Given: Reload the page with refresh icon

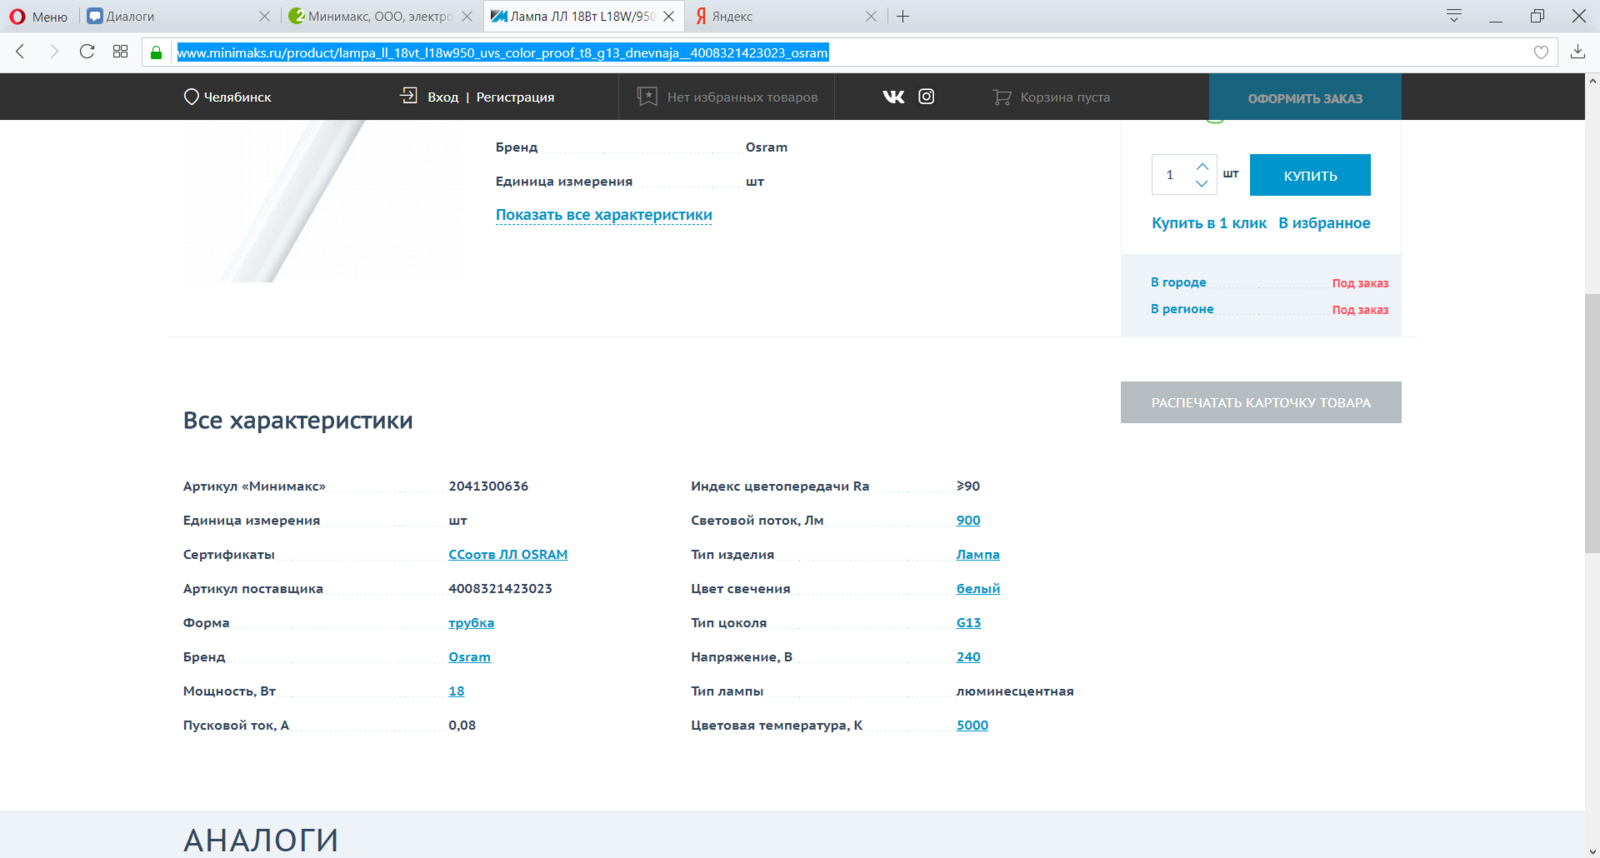Looking at the screenshot, I should [87, 52].
